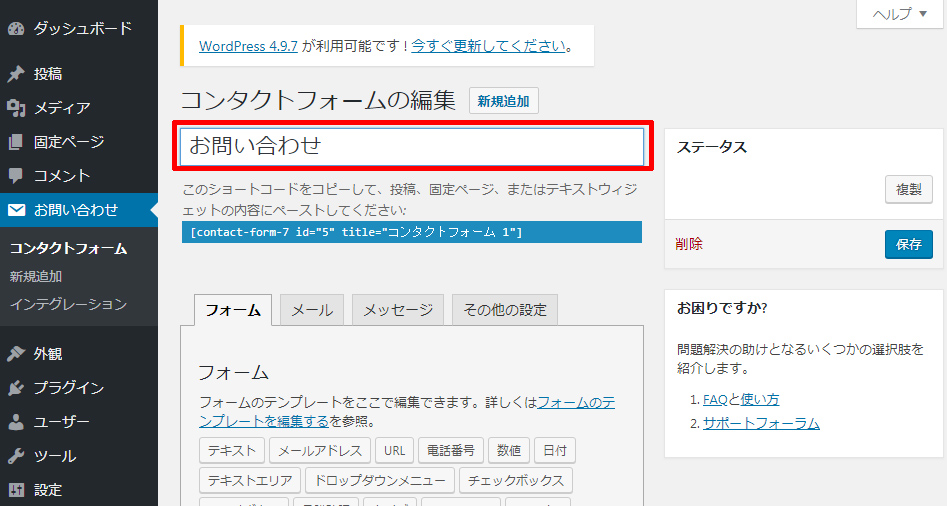Click the pages icon beside 固定ページ

pos(16,142)
